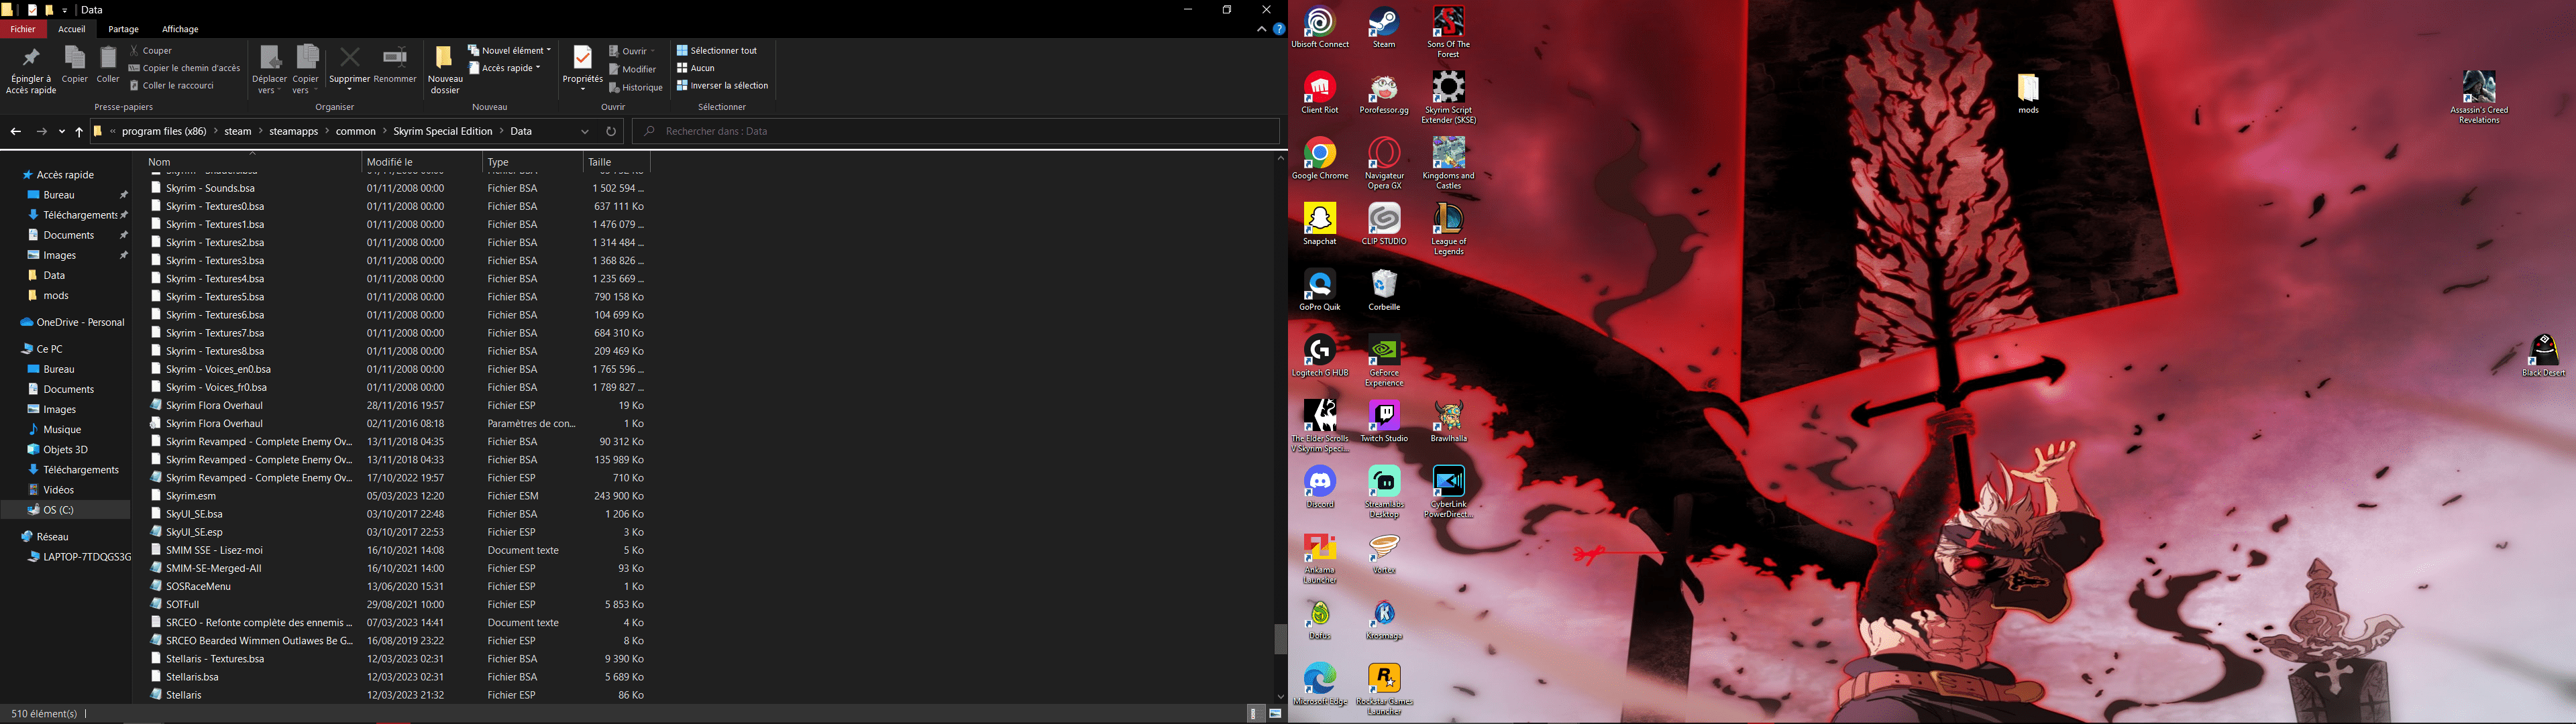This screenshot has height=724, width=2576.
Task: Create a folder with Nouveau dossier
Action: tap(445, 70)
